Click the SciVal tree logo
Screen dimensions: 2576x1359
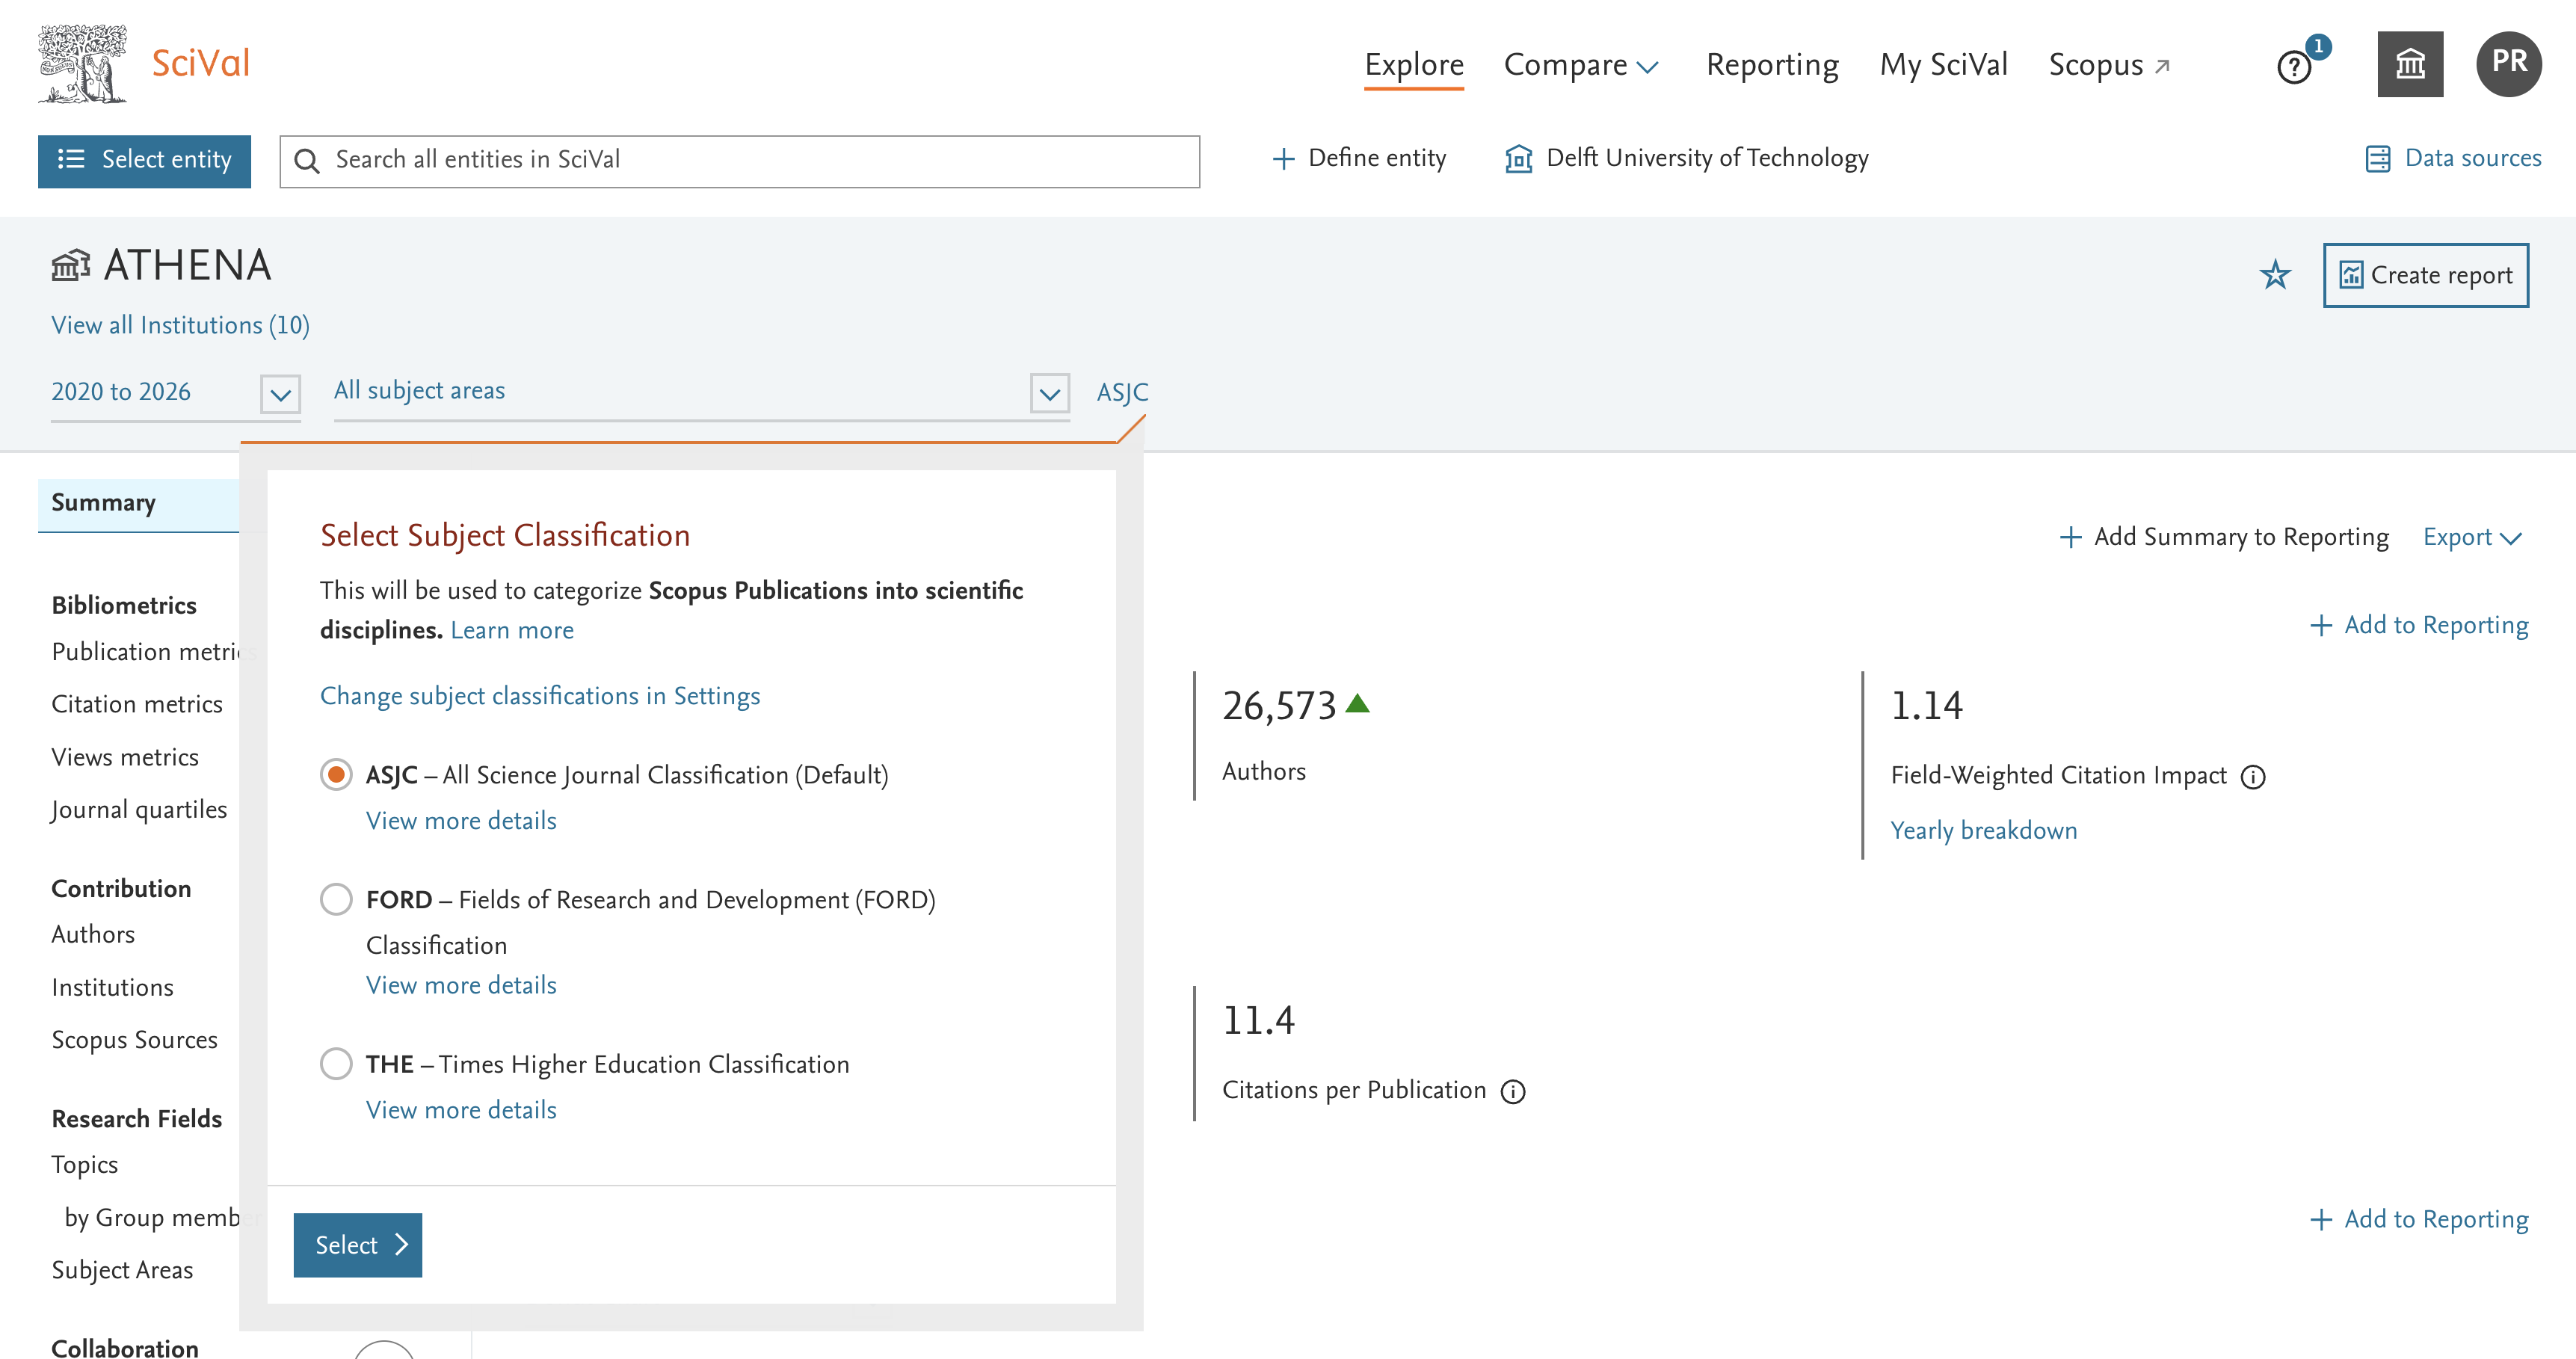83,64
